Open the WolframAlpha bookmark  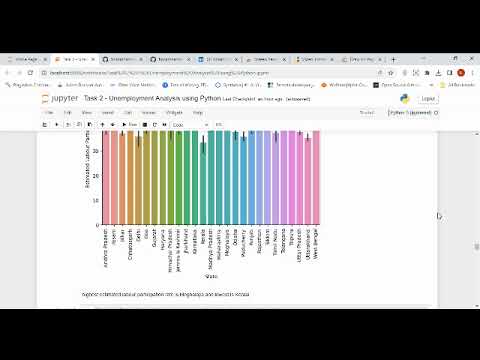[x=344, y=85]
